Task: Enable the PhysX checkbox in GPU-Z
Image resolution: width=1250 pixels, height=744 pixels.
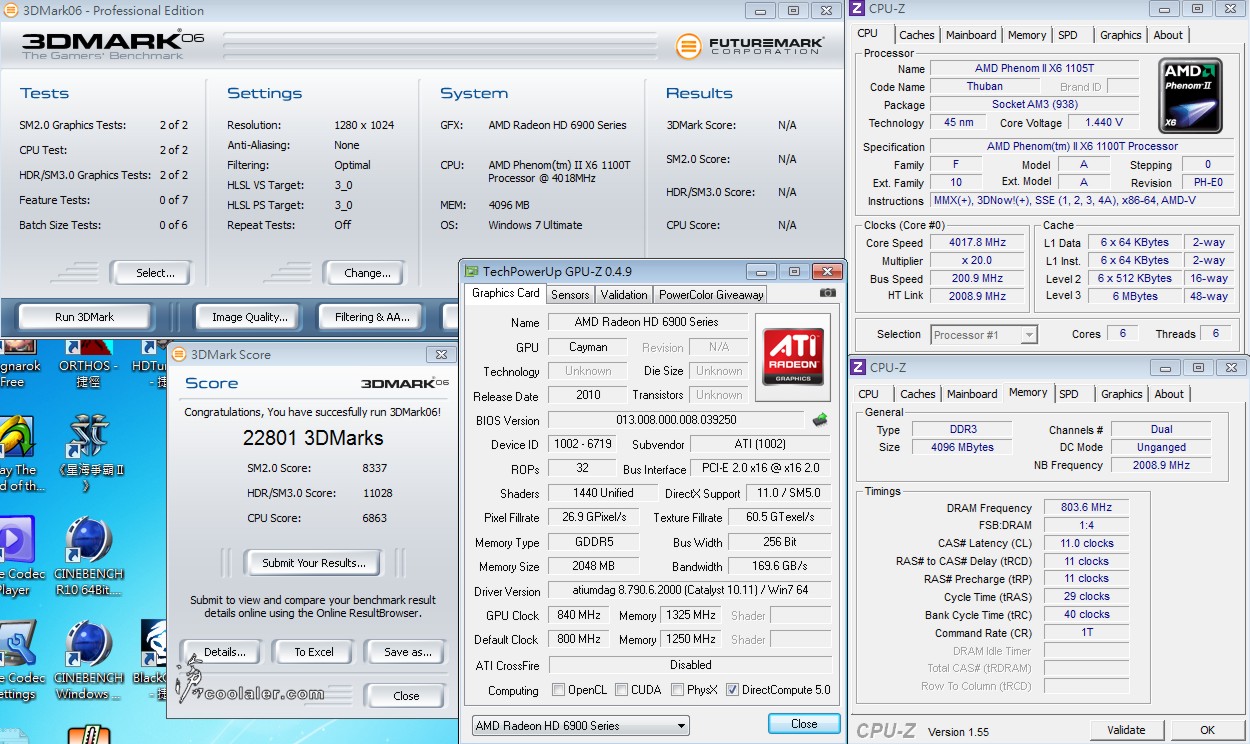Action: pyautogui.click(x=678, y=690)
